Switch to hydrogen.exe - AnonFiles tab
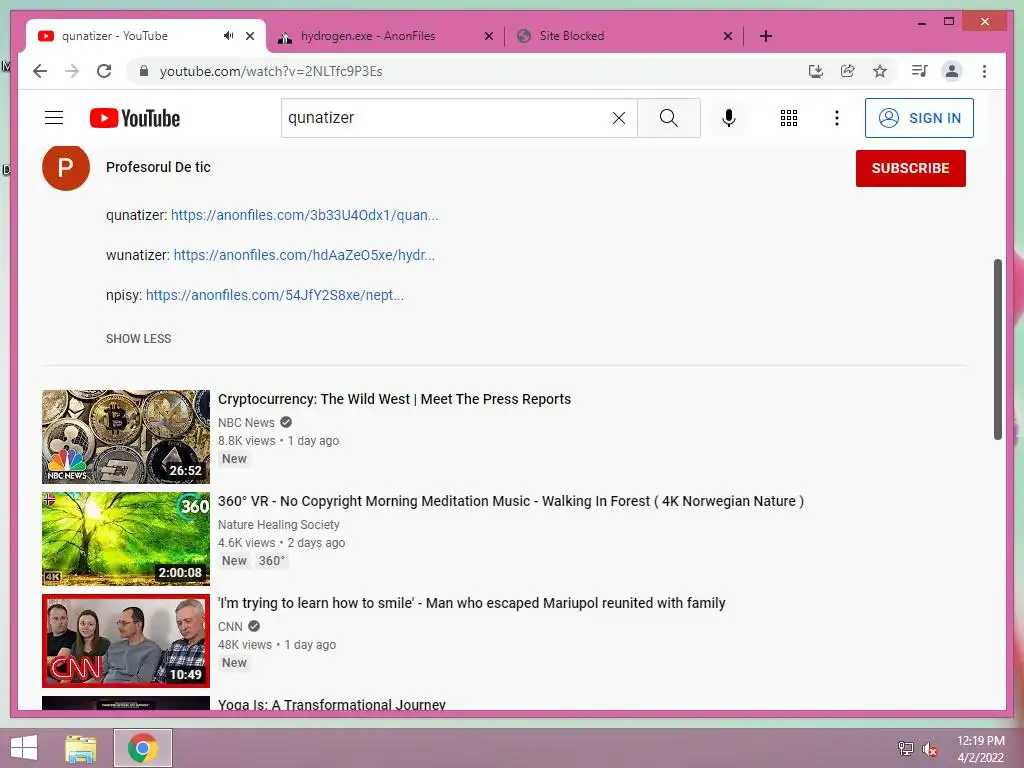This screenshot has width=1024, height=768. pyautogui.click(x=368, y=36)
